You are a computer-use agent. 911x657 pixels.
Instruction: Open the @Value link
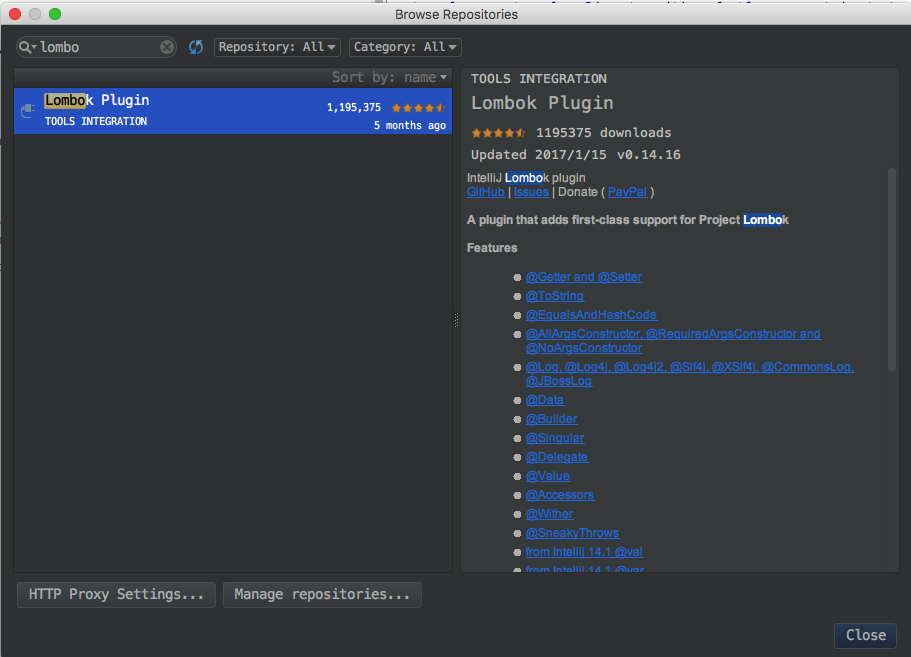point(547,476)
